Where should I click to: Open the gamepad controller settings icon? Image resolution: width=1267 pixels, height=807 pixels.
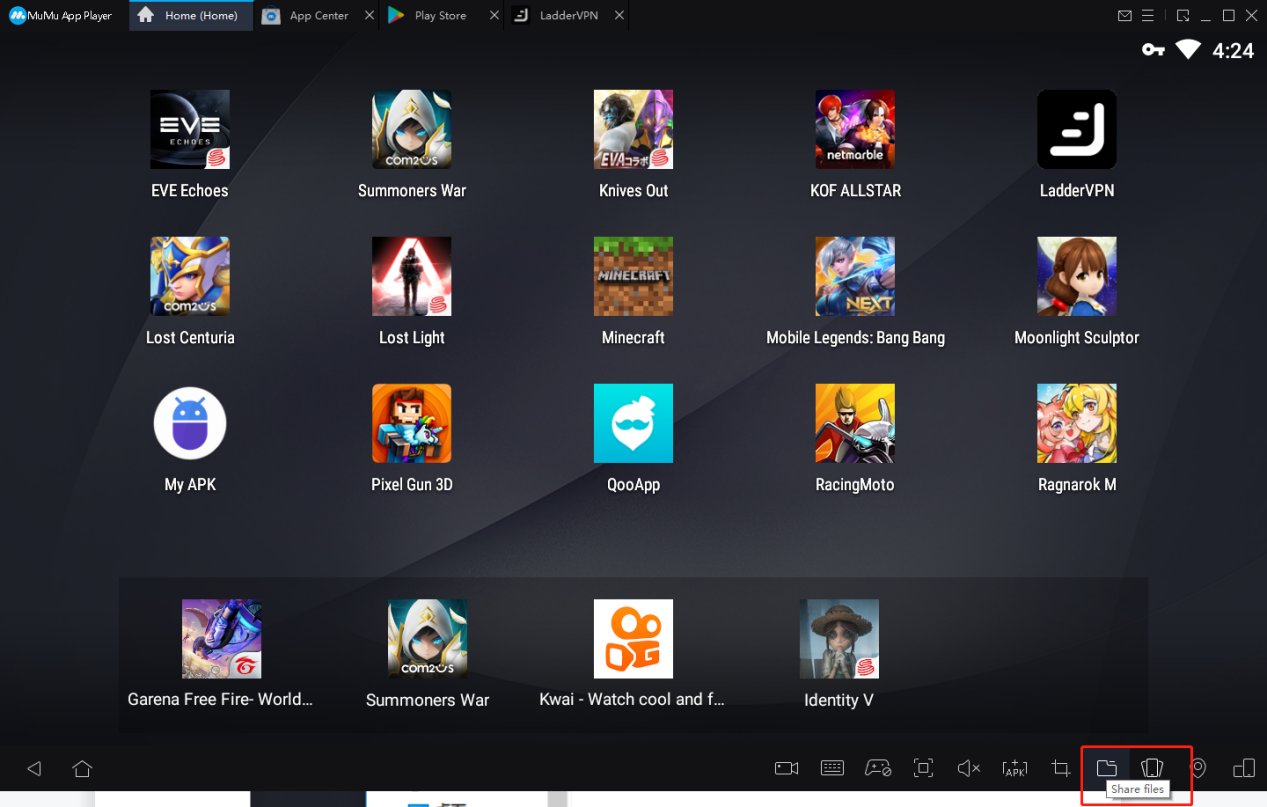[878, 768]
